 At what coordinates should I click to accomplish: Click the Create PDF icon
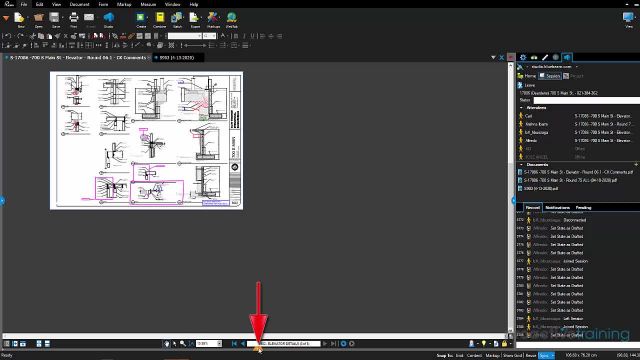141,18
